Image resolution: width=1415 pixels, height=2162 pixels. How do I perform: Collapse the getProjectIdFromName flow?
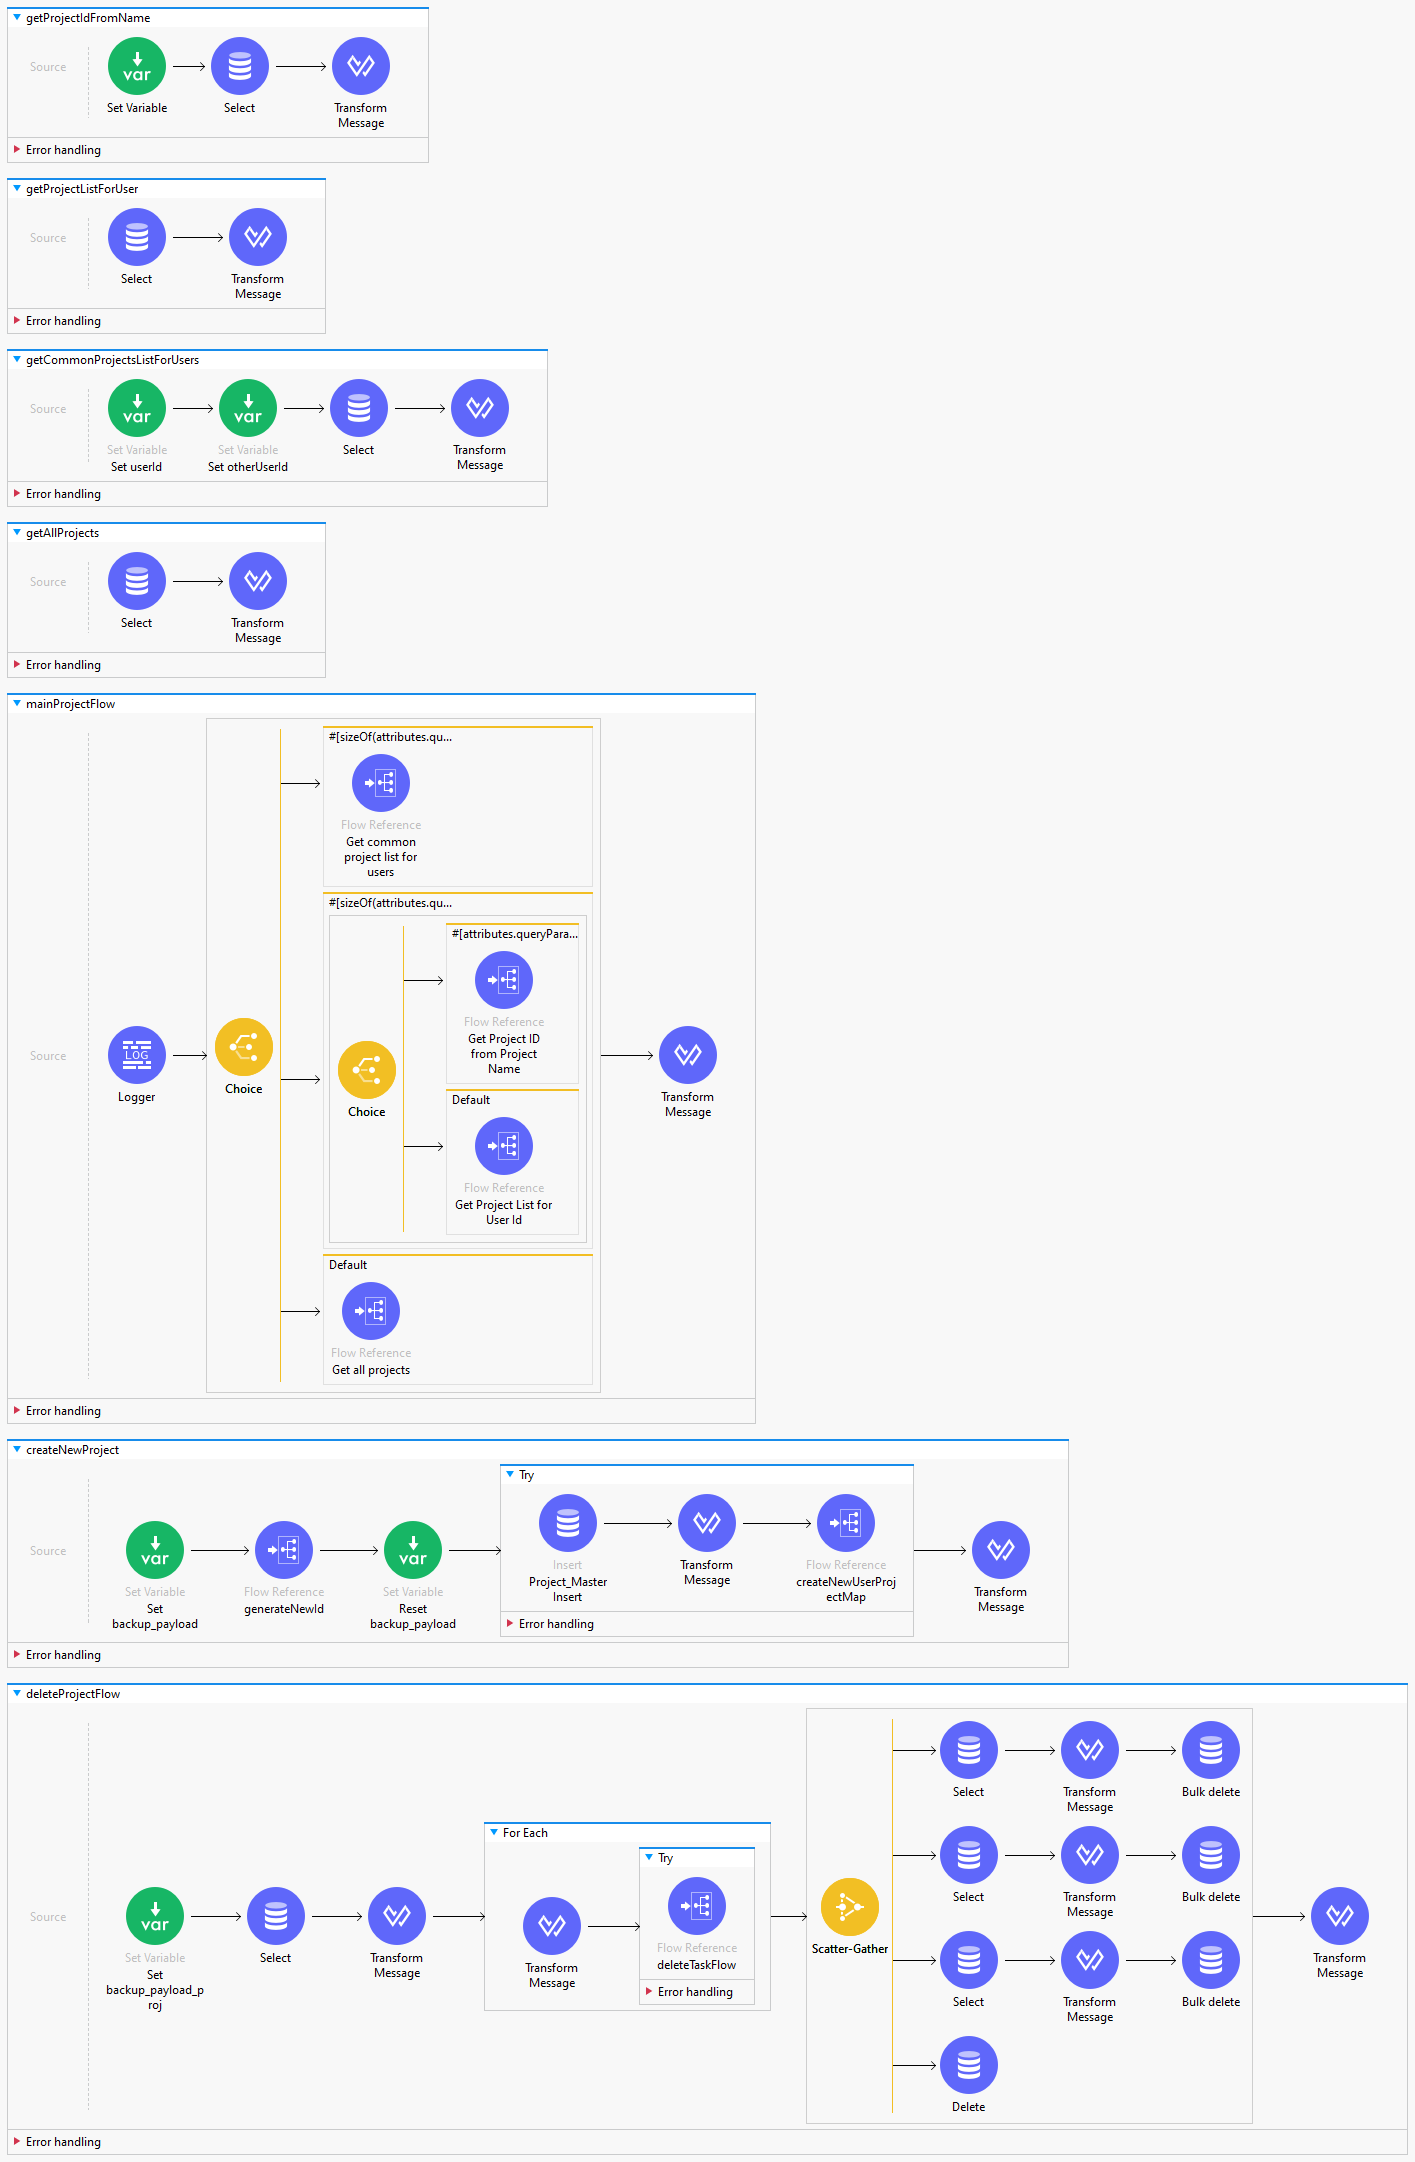click(17, 18)
